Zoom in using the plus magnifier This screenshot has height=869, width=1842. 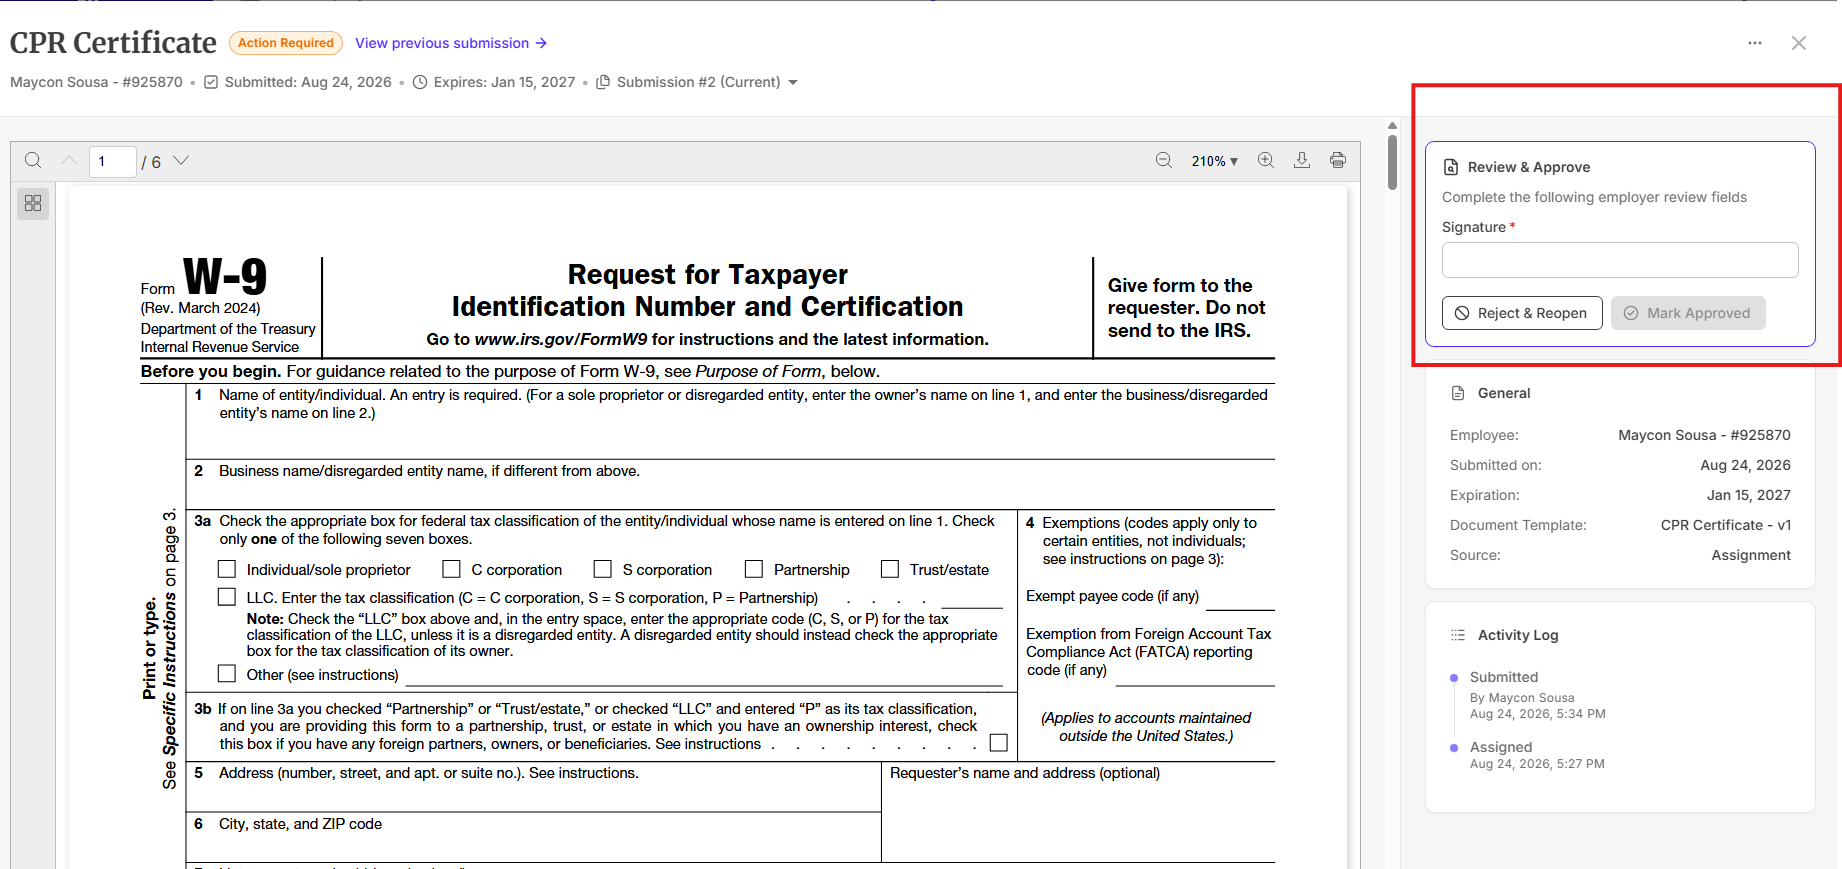pos(1266,160)
